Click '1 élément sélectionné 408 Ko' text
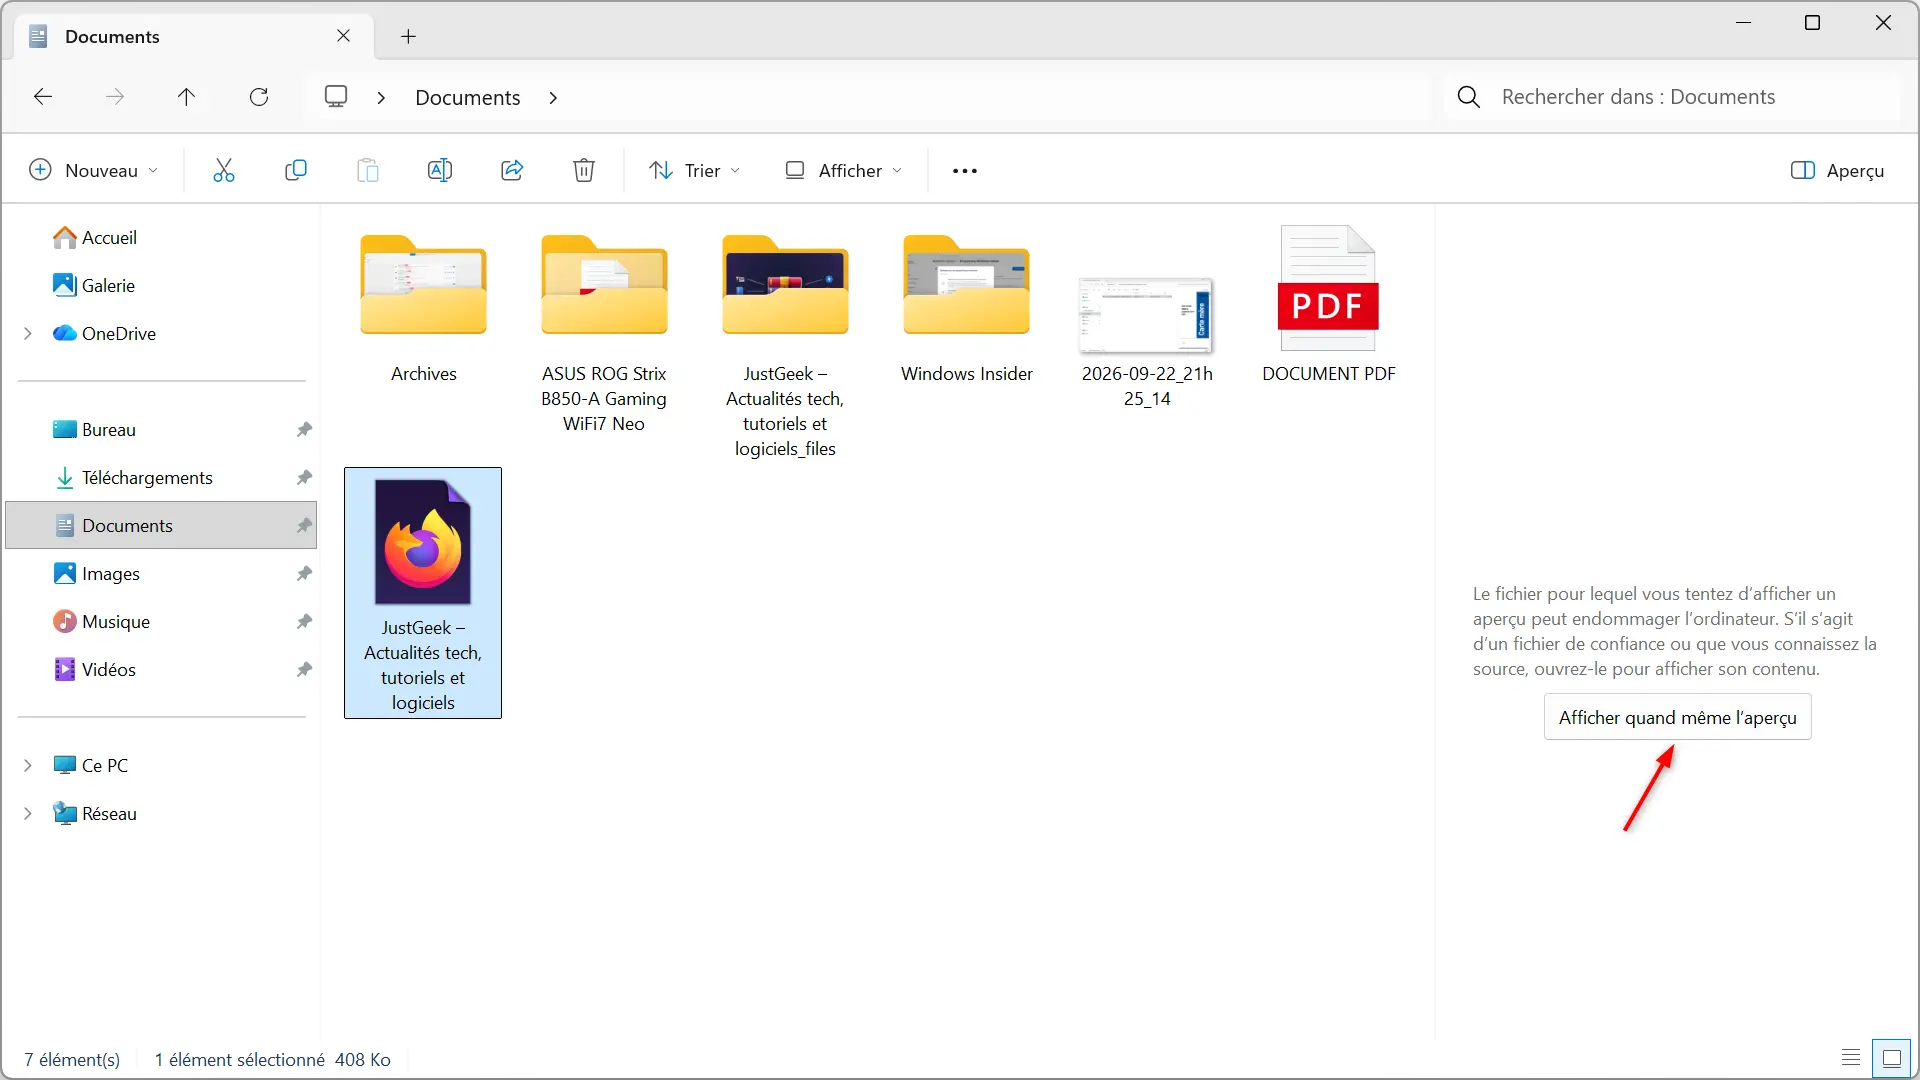This screenshot has width=1920, height=1080. click(x=273, y=1059)
